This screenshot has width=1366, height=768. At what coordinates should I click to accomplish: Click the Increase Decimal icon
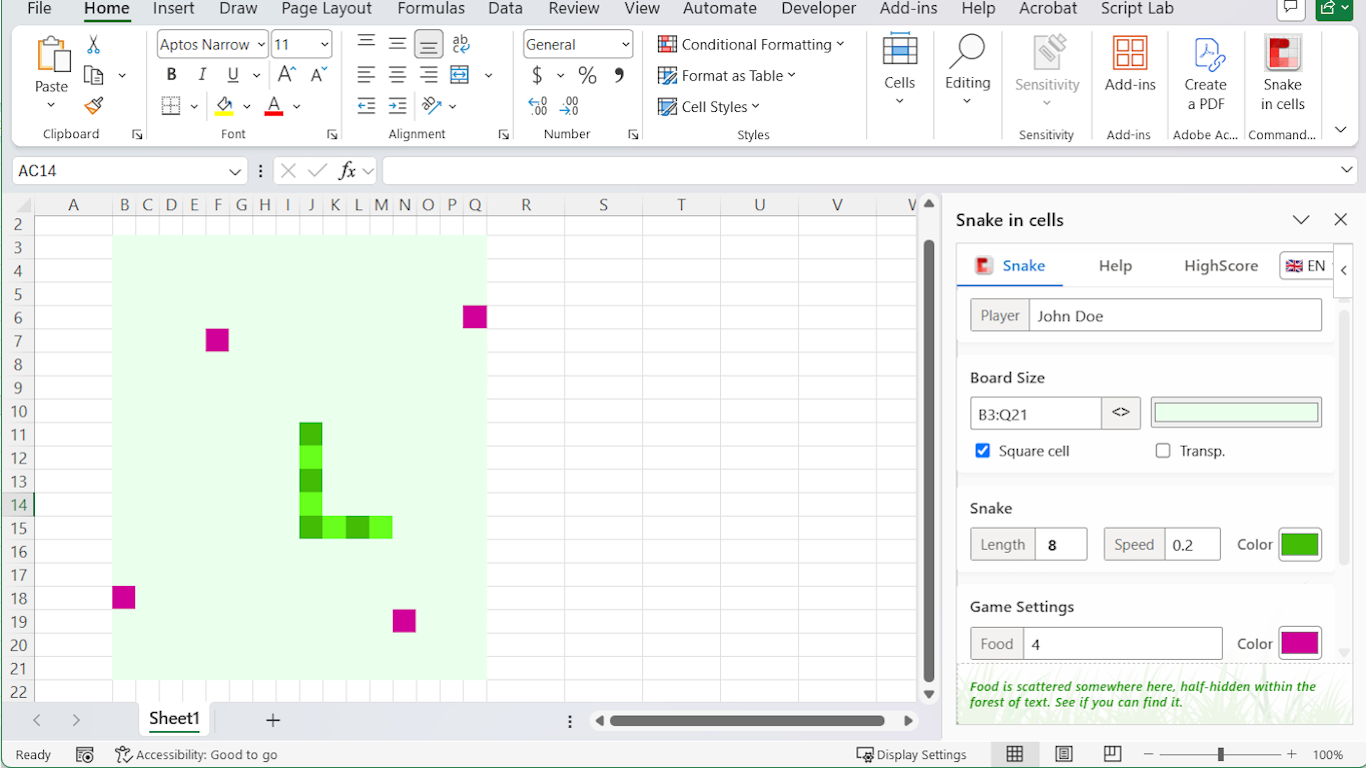[x=538, y=106]
